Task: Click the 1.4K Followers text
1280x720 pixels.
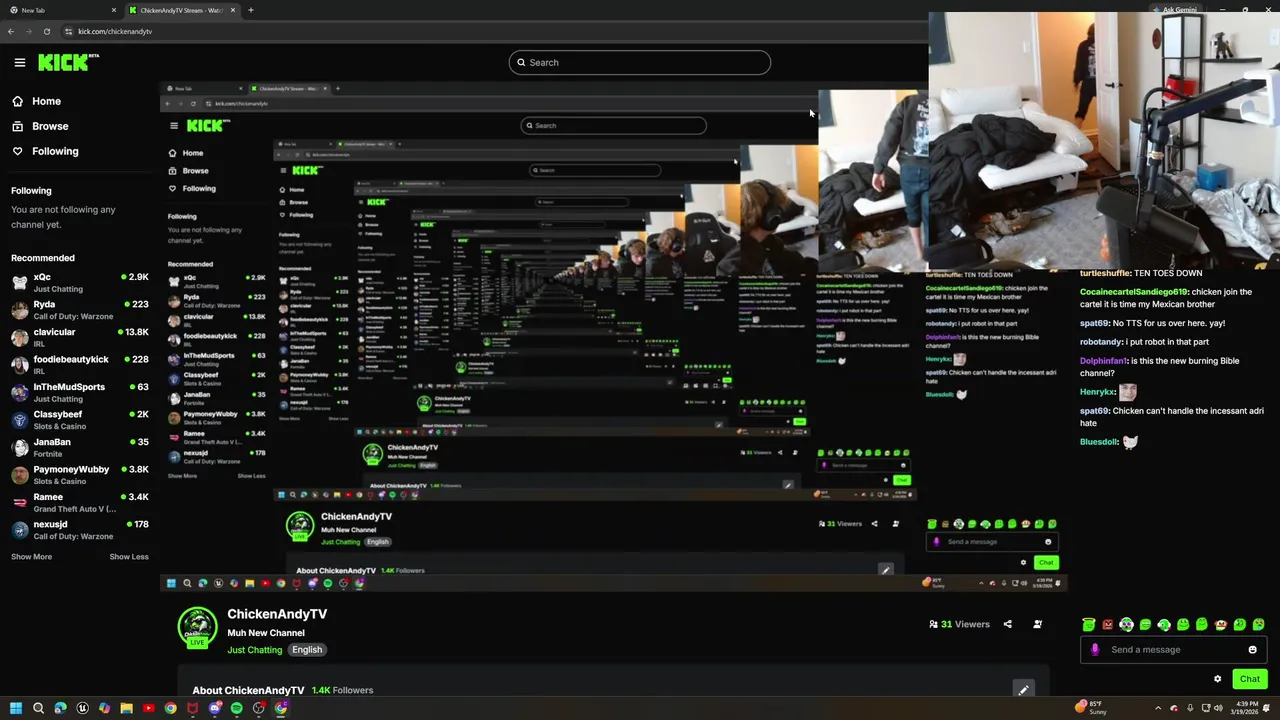Action: pos(342,690)
